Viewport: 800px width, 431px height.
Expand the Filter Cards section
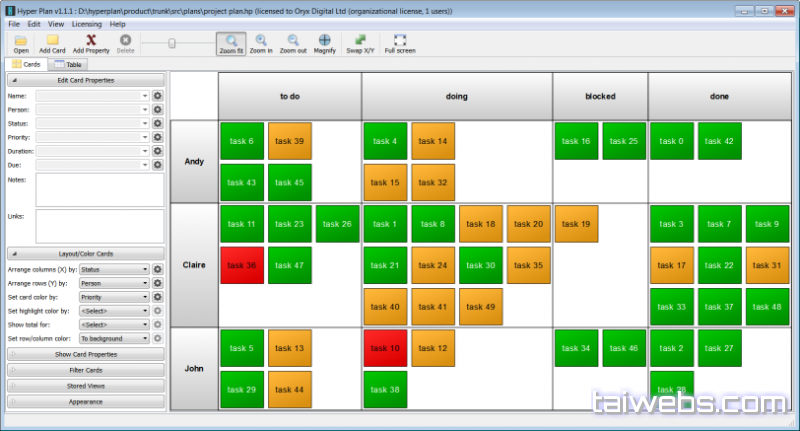point(85,370)
